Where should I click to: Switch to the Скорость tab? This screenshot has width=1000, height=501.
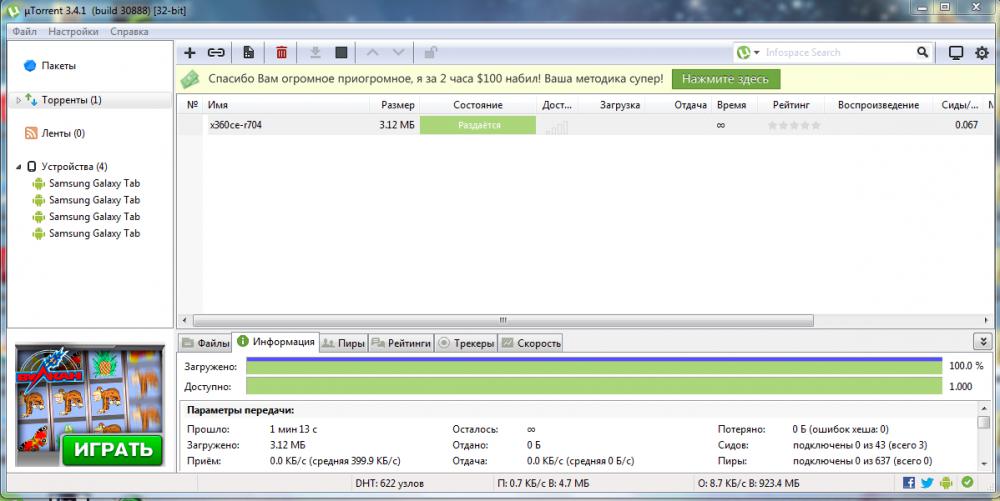coord(531,343)
